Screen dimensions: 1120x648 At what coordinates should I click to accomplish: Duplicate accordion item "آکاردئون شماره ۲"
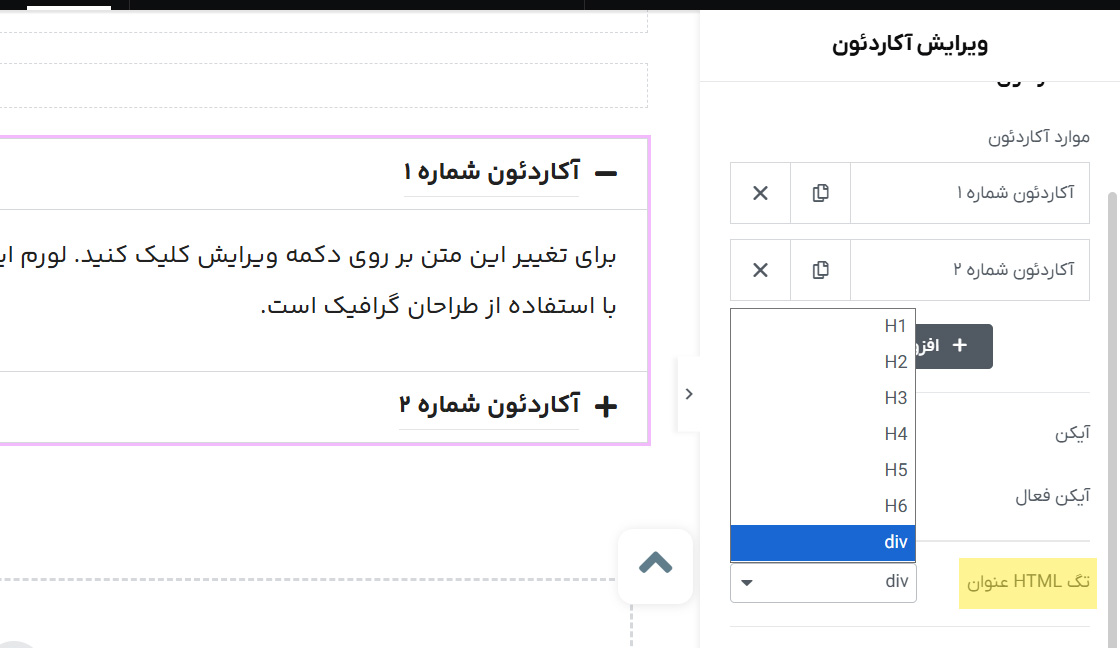820,270
